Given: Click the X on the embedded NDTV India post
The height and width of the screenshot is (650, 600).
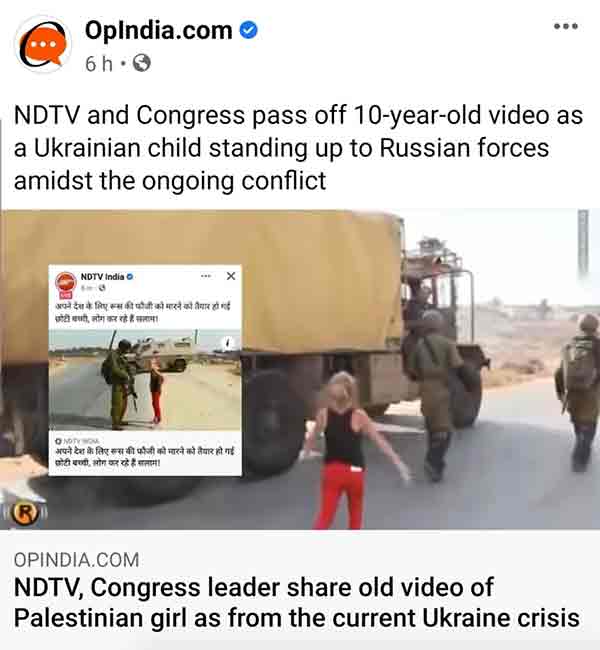Looking at the screenshot, I should [231, 276].
